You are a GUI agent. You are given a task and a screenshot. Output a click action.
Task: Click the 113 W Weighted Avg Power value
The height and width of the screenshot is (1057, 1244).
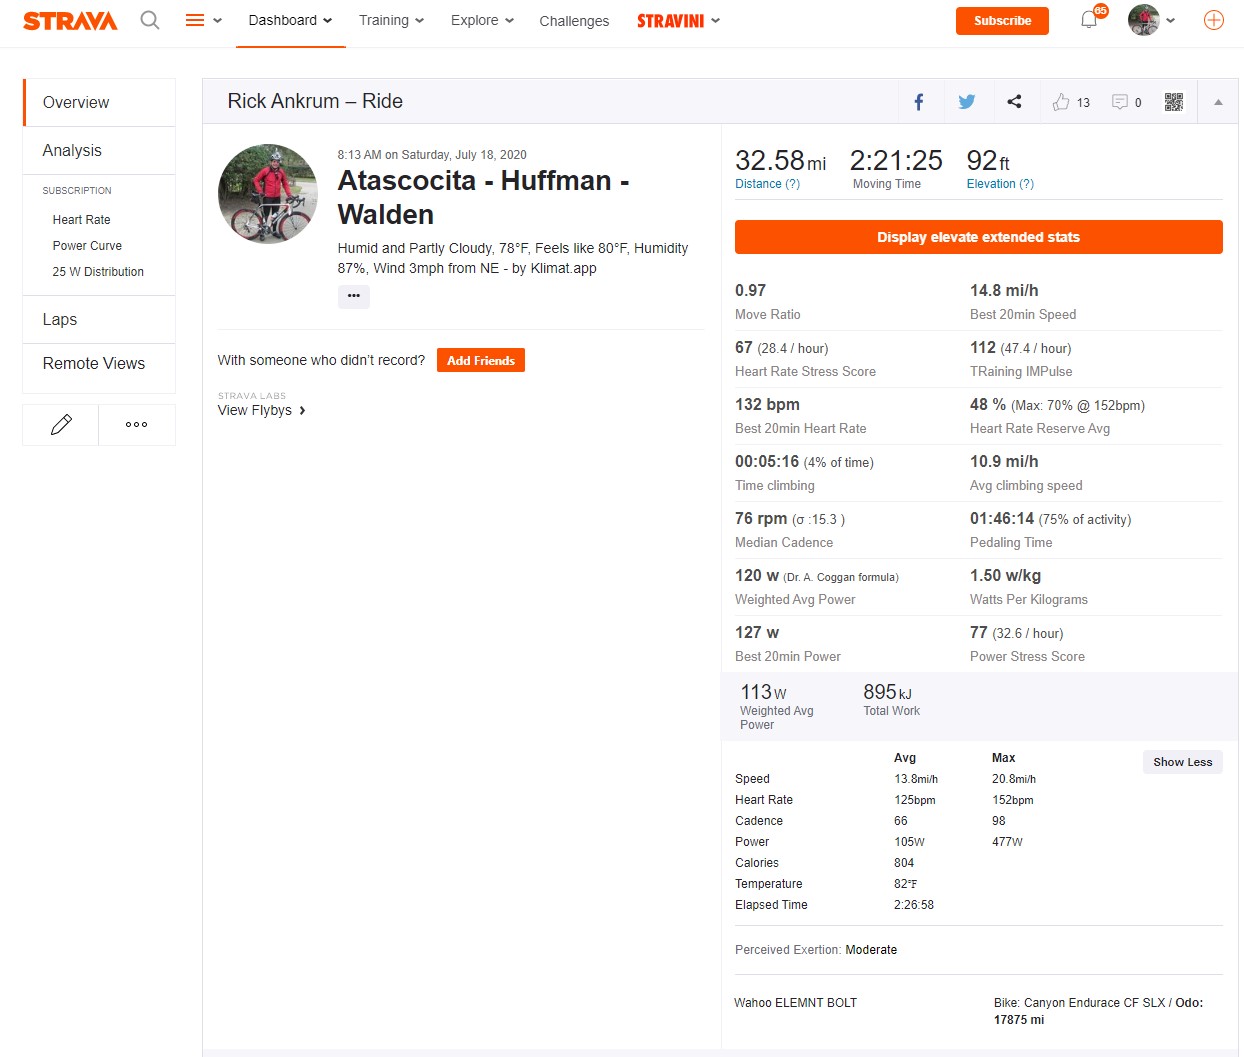pyautogui.click(x=763, y=692)
